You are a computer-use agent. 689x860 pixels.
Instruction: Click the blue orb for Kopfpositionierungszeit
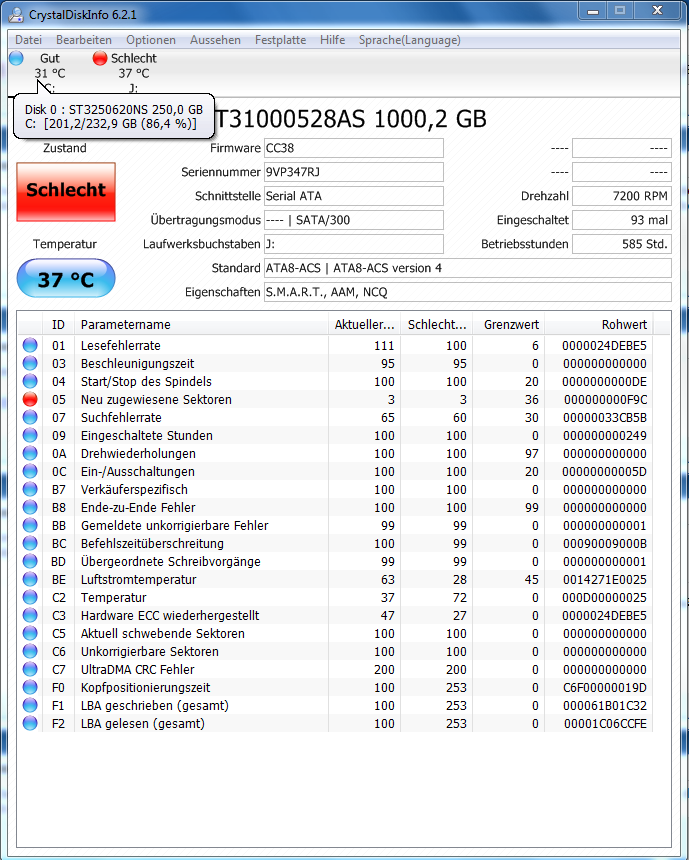(30, 687)
